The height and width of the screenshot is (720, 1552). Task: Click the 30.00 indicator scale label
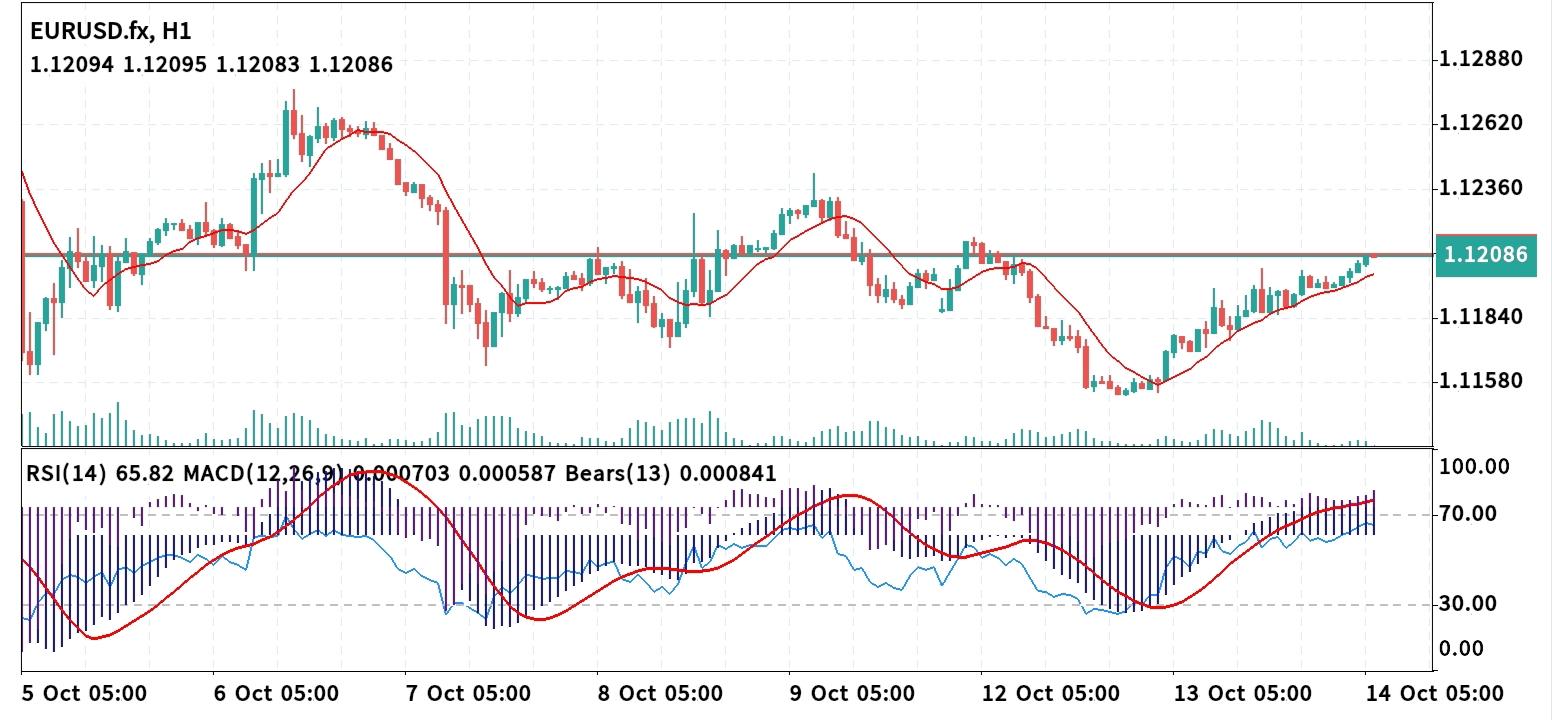(1468, 604)
